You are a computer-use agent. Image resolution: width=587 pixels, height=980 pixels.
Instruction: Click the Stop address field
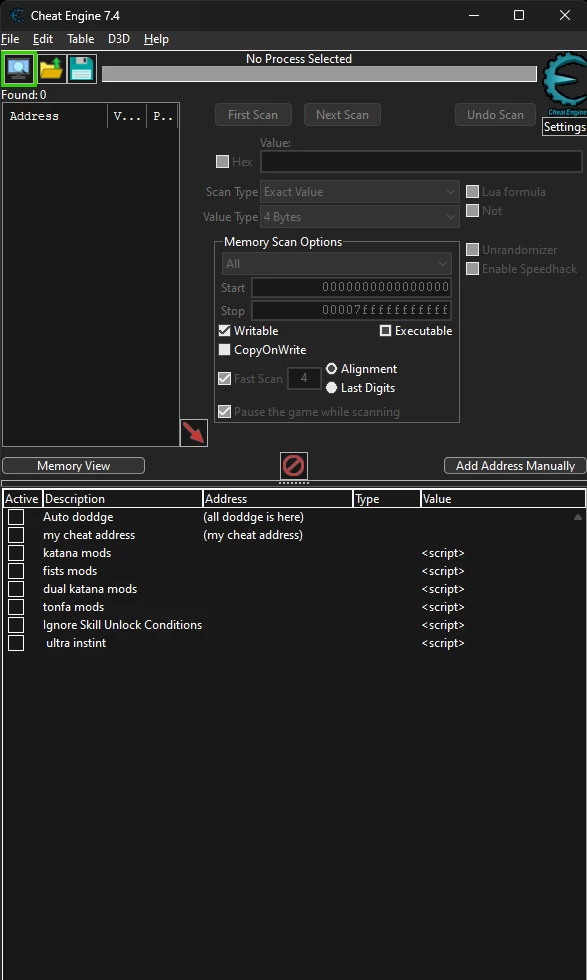click(351, 310)
